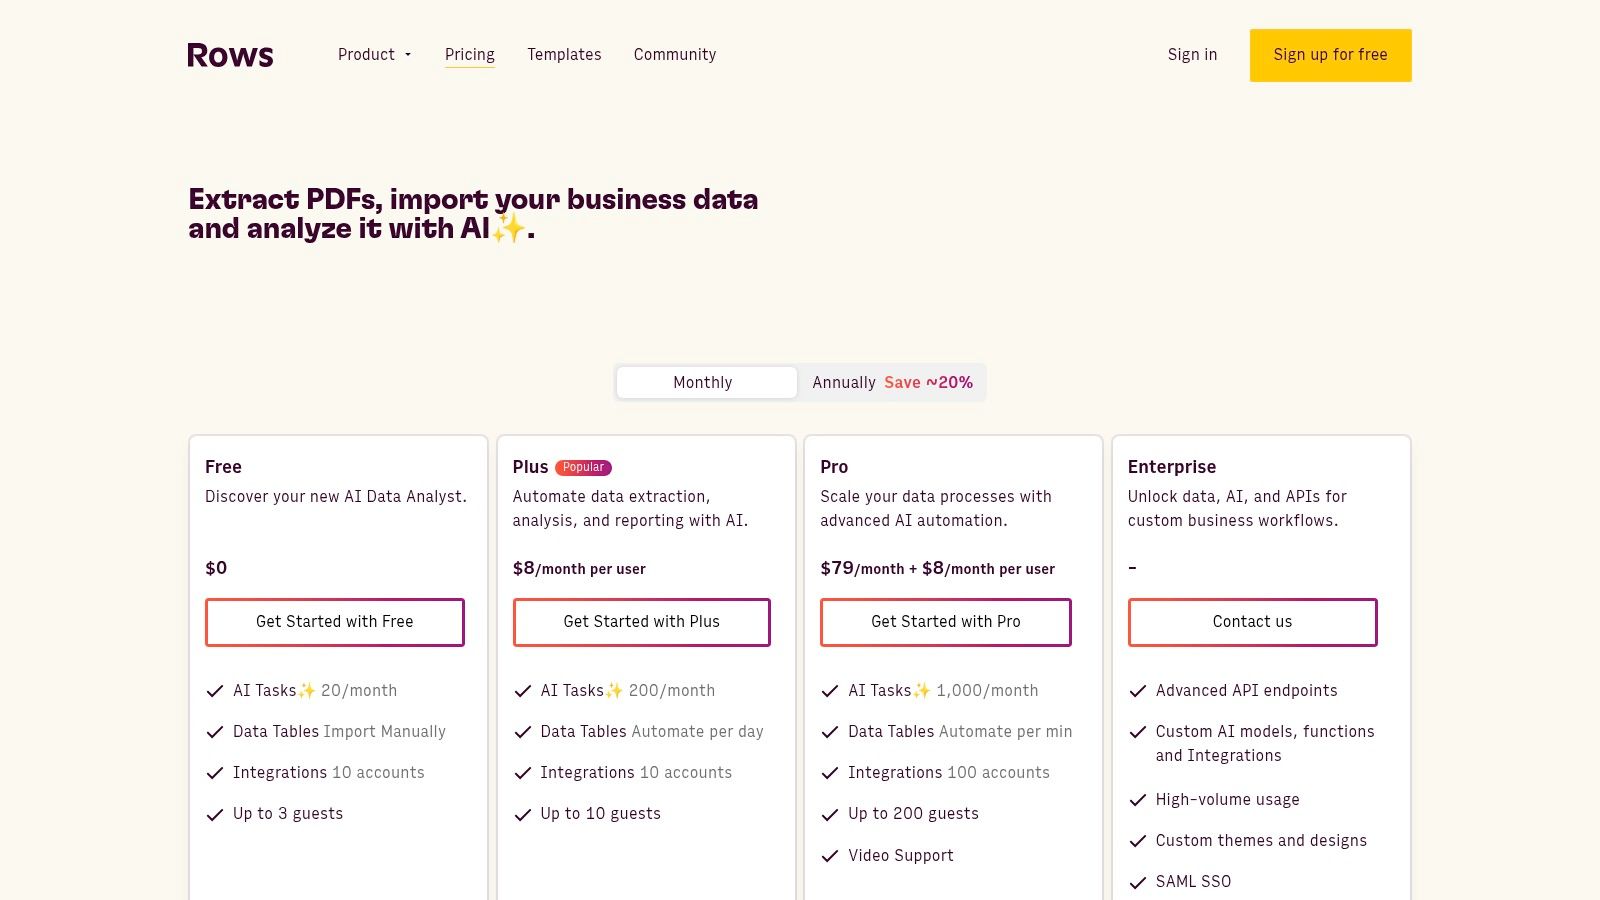This screenshot has height=900, width=1600.
Task: Go to Templates in navigation
Action: (x=564, y=55)
